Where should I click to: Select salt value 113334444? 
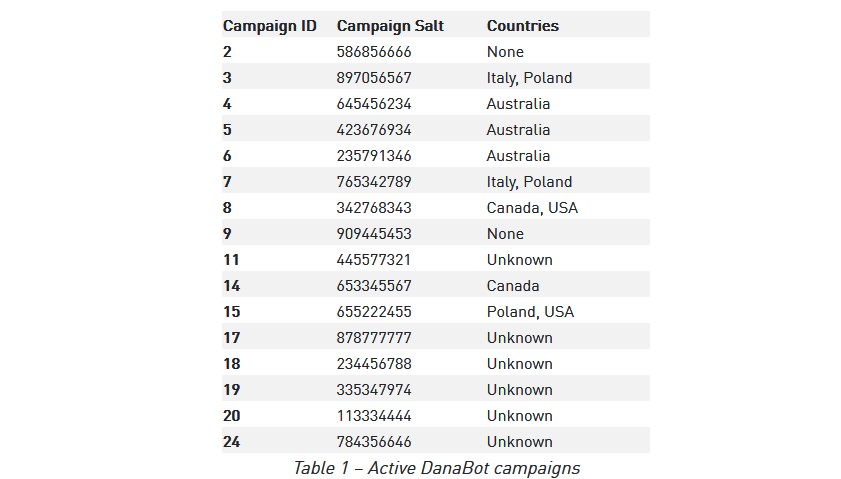374,416
